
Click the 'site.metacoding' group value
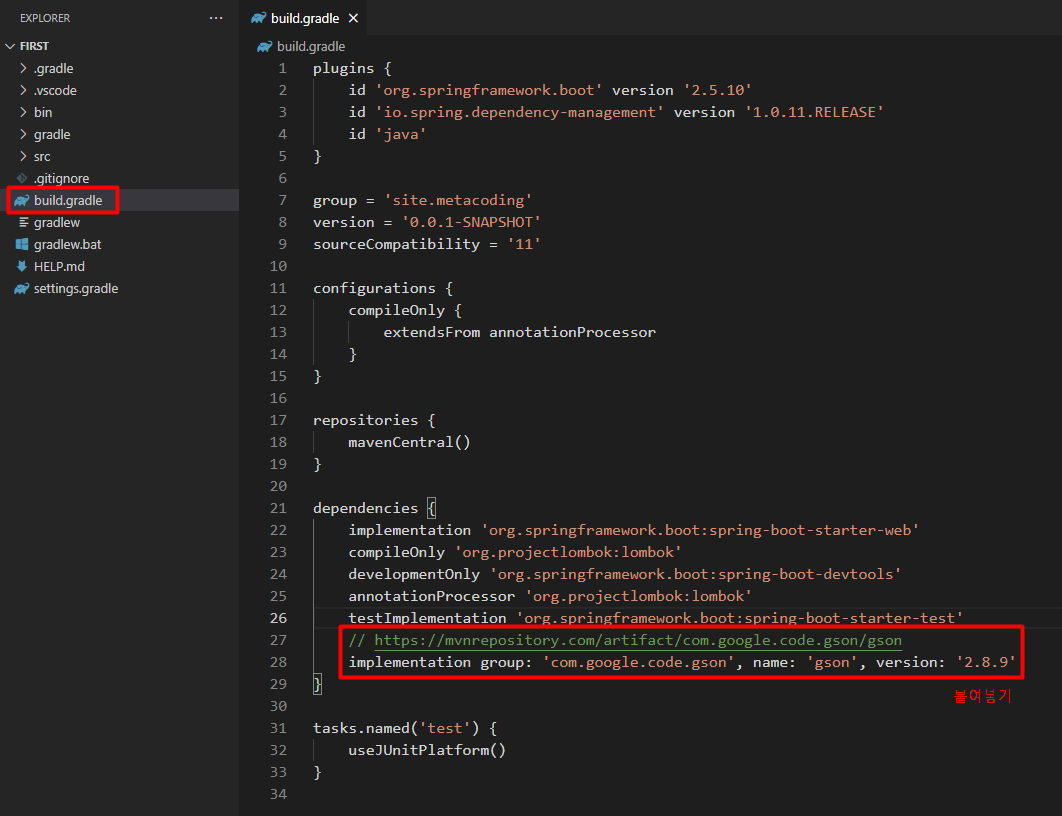(x=458, y=200)
